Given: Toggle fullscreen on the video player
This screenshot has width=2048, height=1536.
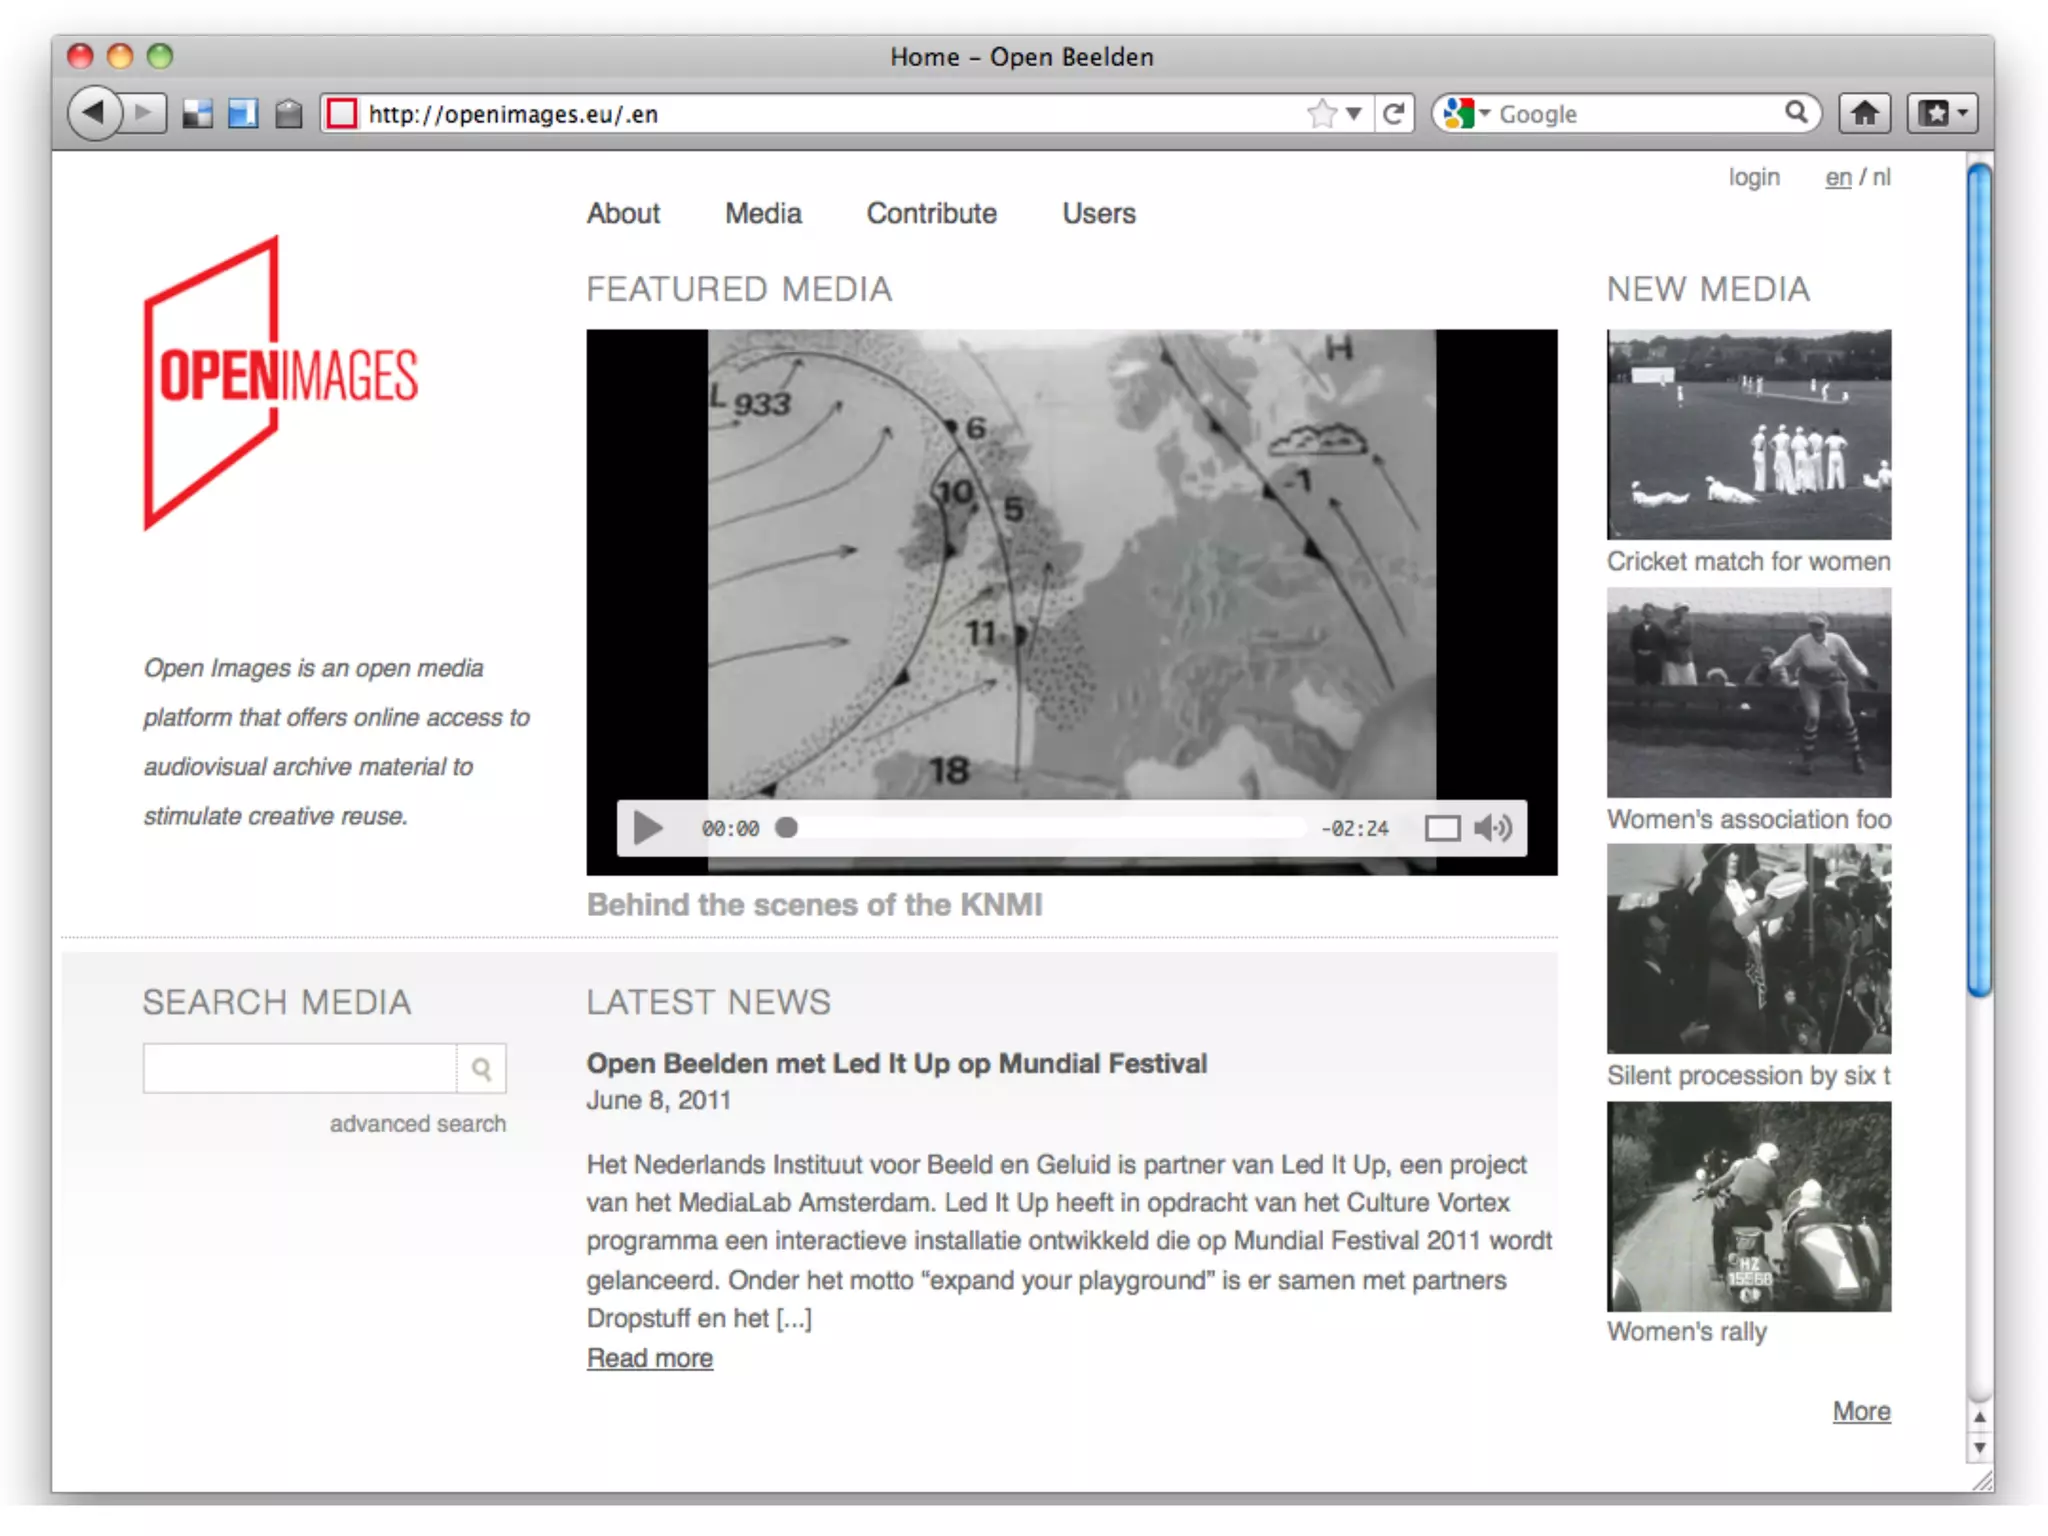Looking at the screenshot, I should [x=1441, y=828].
